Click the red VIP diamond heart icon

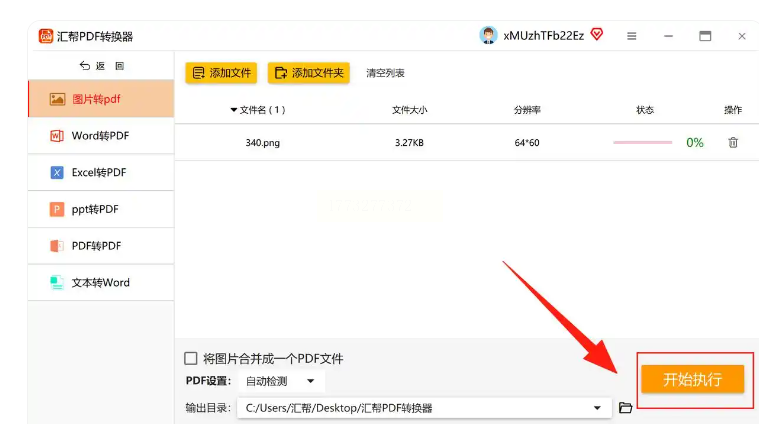597,34
